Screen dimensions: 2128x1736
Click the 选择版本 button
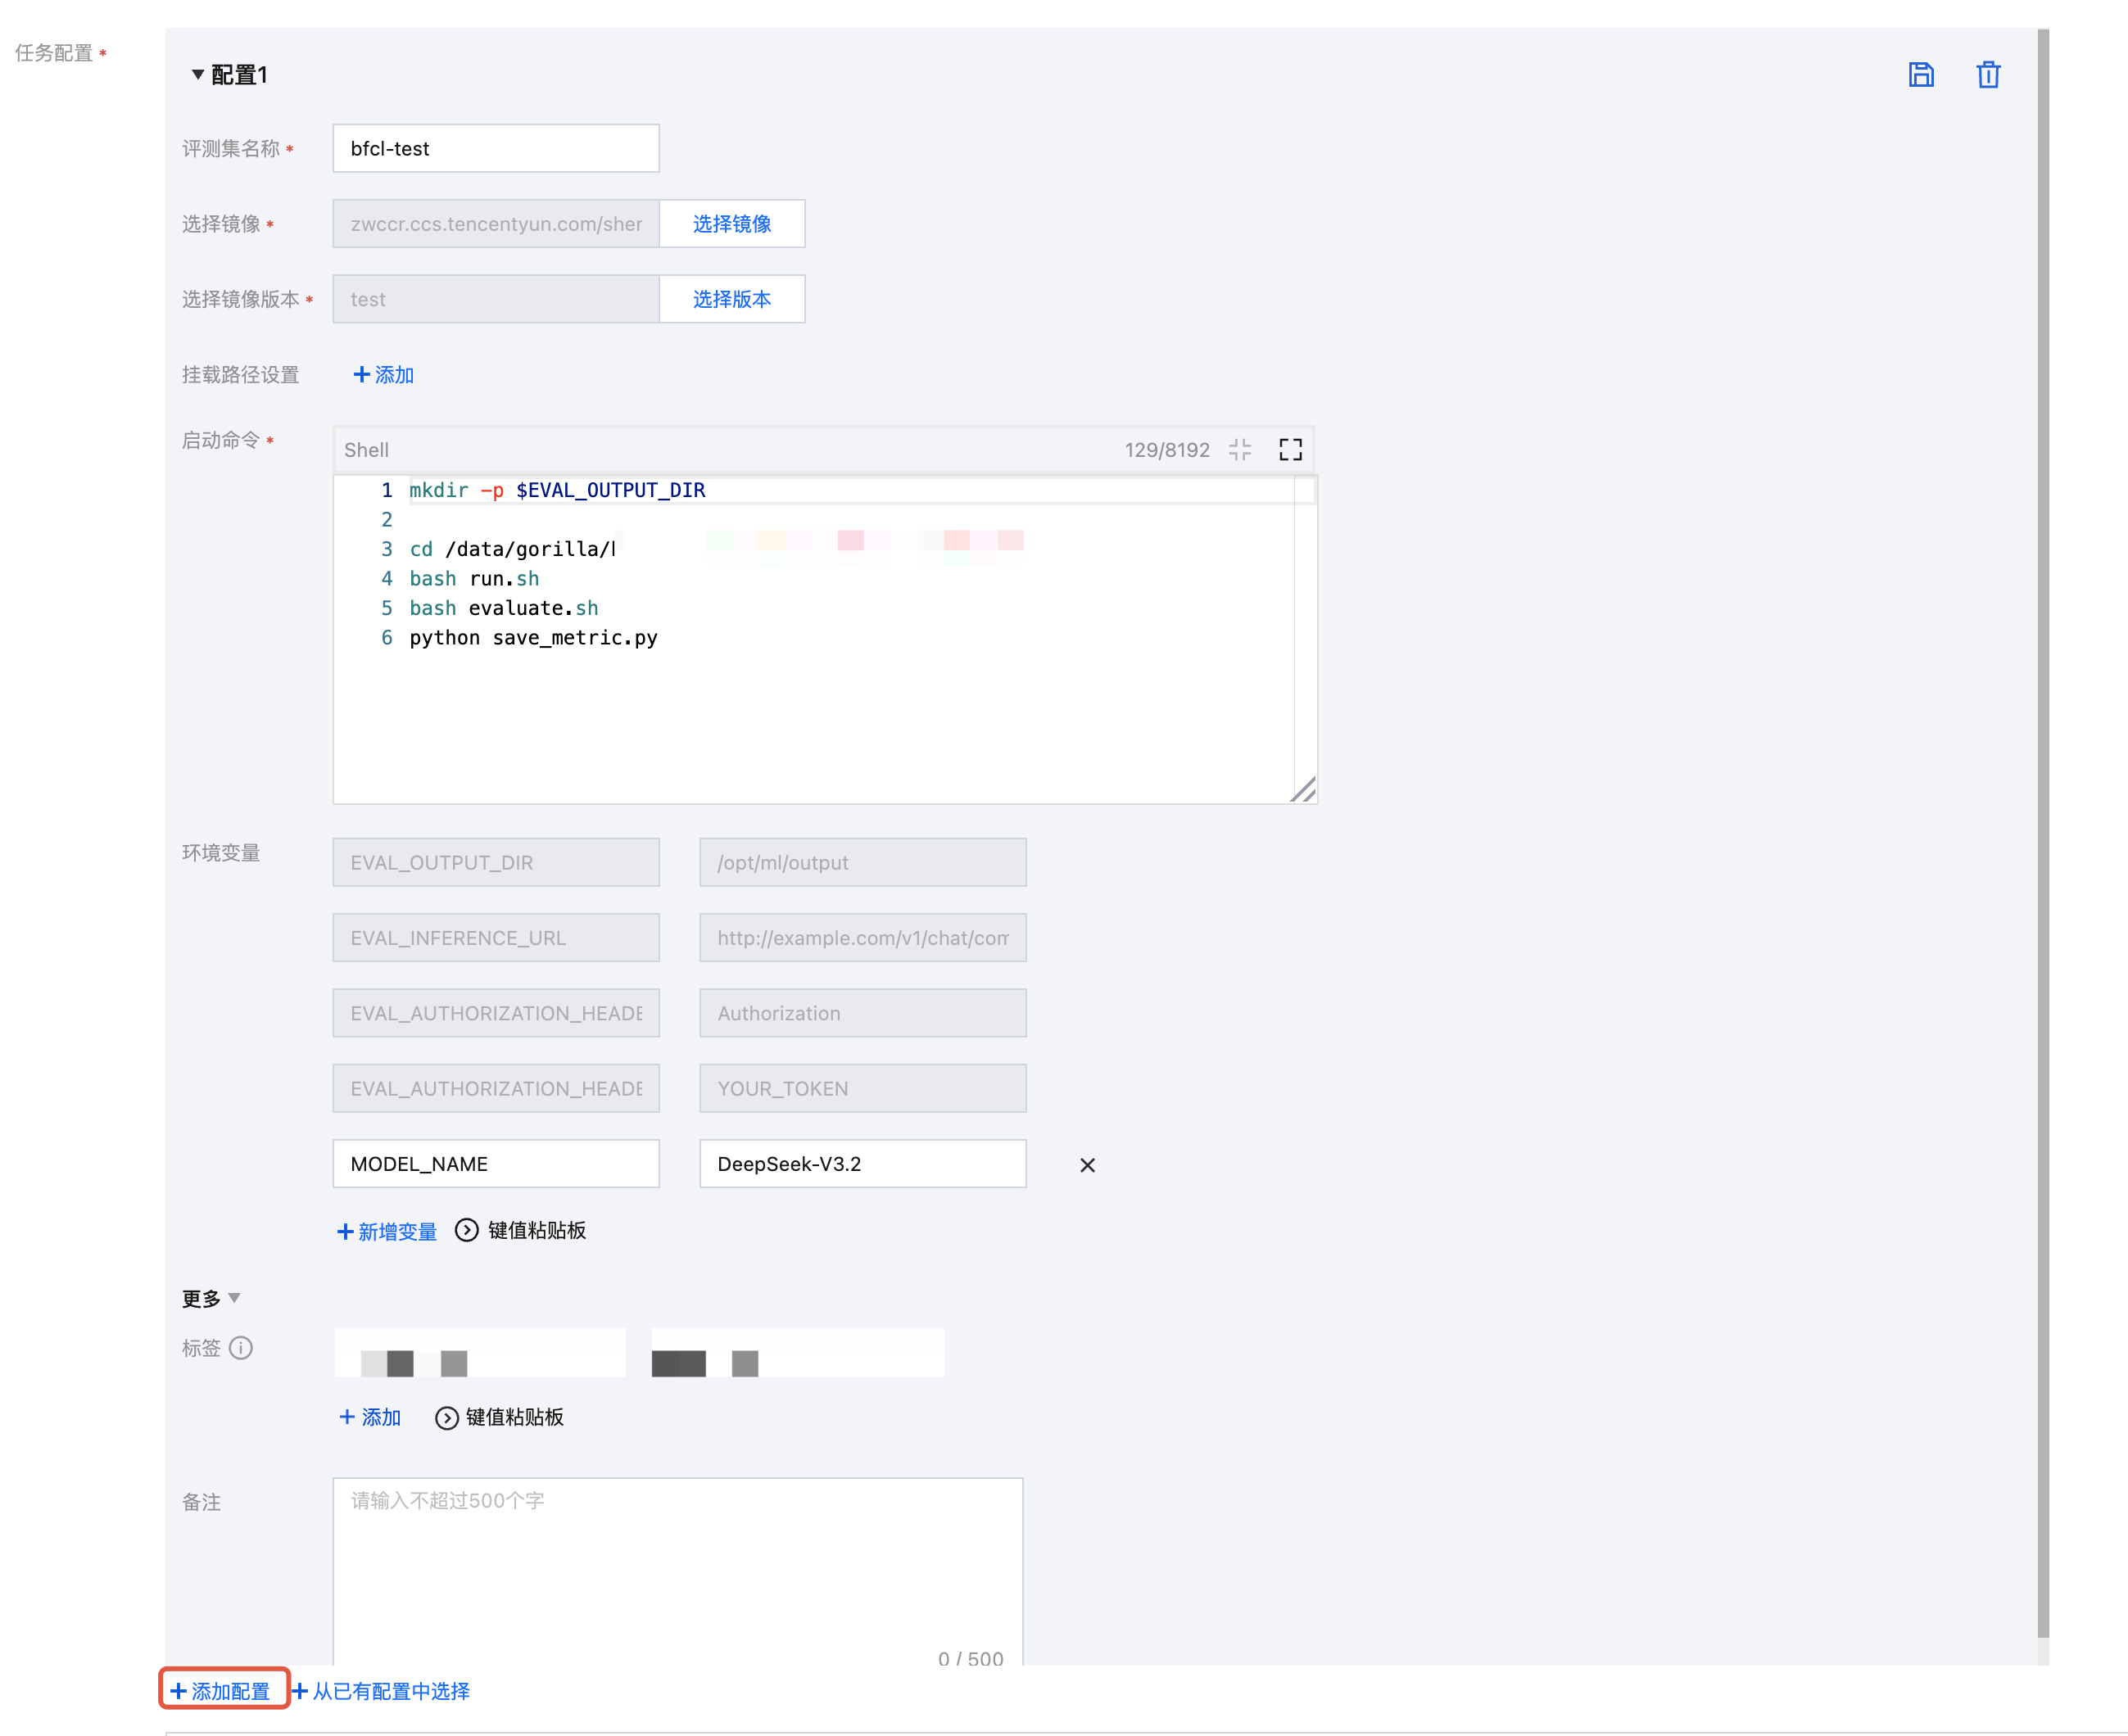[731, 299]
